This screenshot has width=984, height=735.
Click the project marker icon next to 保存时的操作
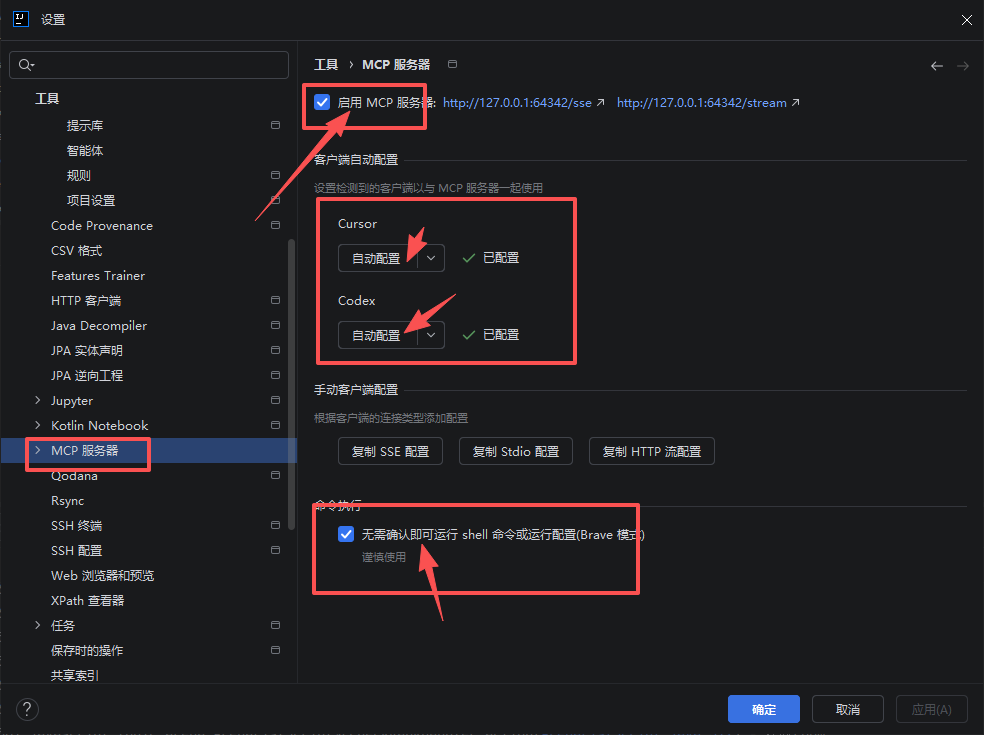coord(275,650)
